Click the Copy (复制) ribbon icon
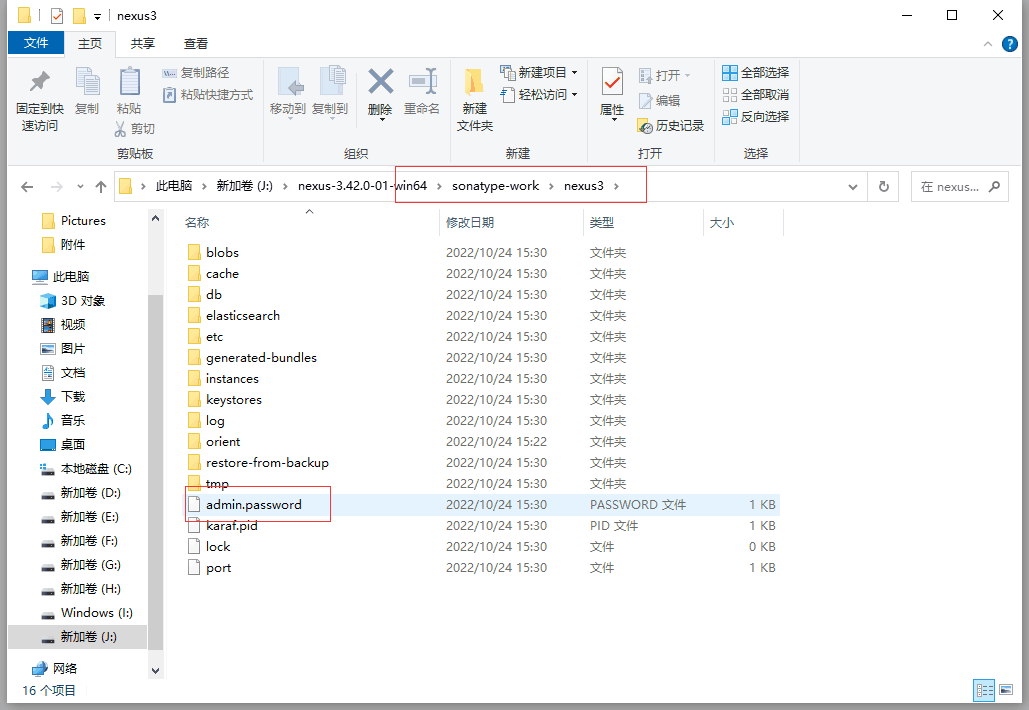This screenshot has height=710, width=1029. pyautogui.click(x=87, y=81)
